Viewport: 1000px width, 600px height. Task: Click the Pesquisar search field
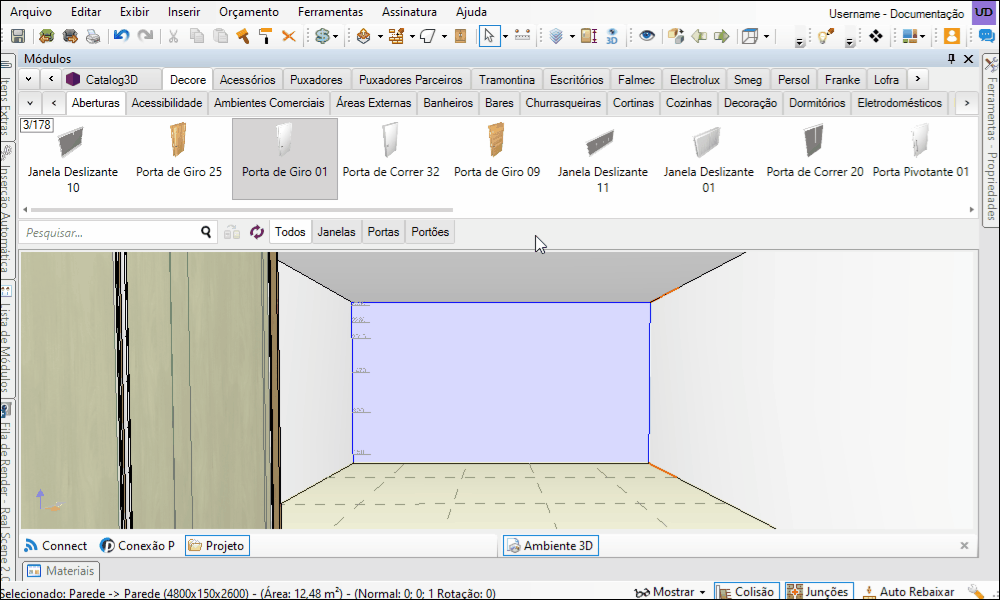(x=110, y=233)
